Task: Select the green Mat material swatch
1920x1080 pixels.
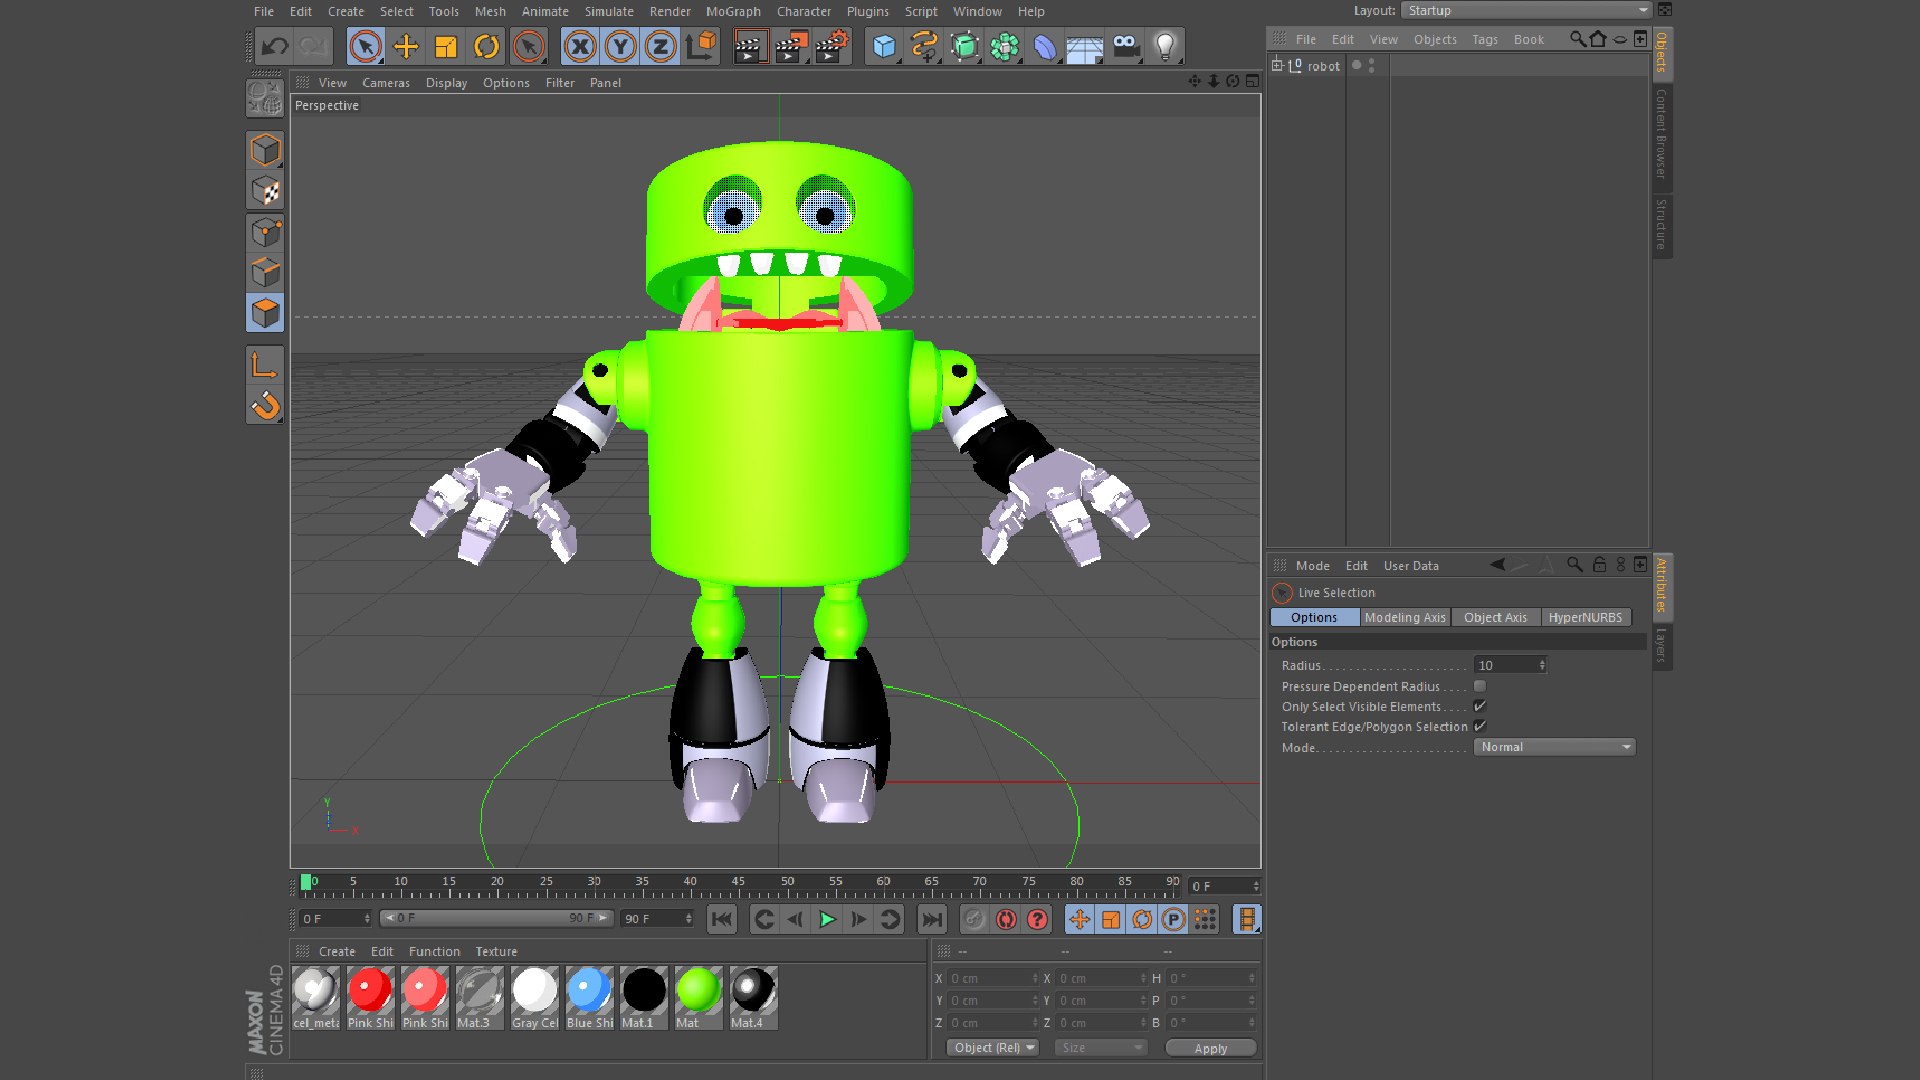Action: (697, 997)
